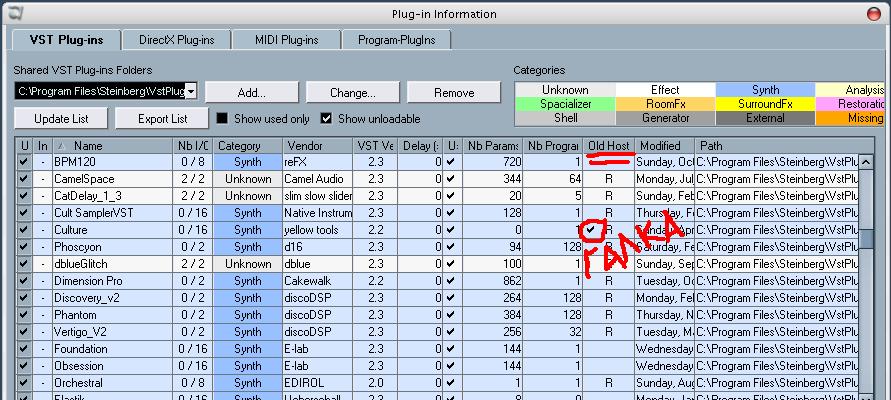Untick the Show unloadable checkbox
Screen dimensions: 891x400
click(326, 119)
